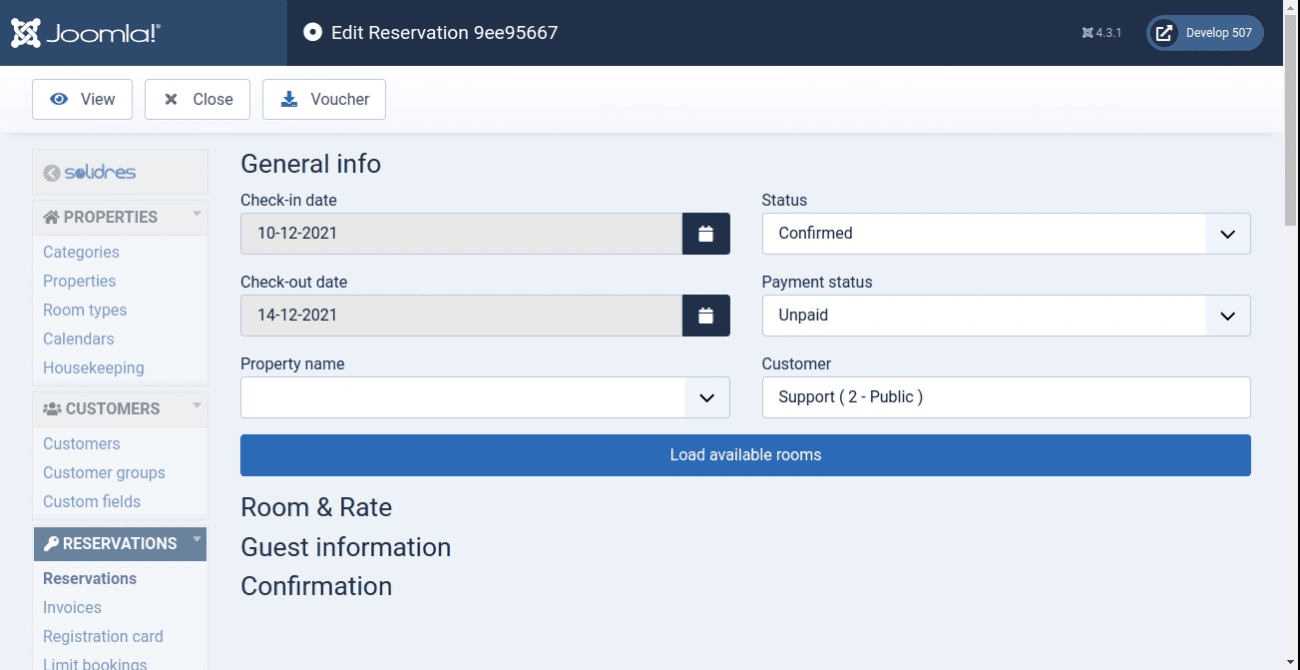Viewport: 1300px width, 670px height.
Task: Collapse the Properties sidebar section
Action: tap(197, 215)
